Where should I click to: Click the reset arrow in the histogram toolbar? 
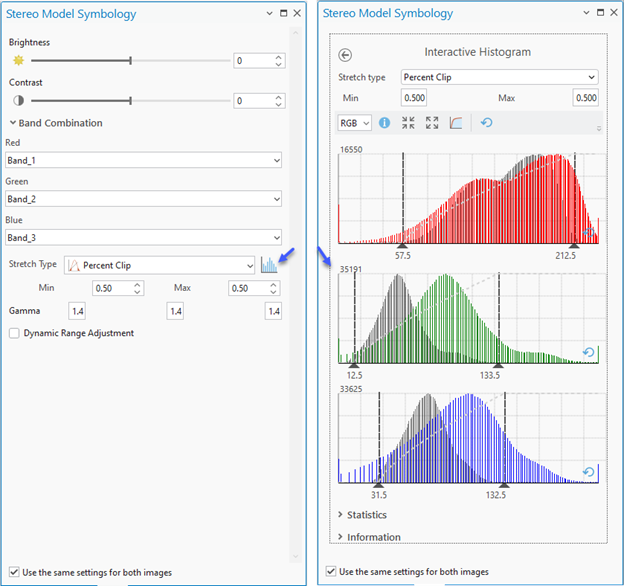(x=486, y=123)
